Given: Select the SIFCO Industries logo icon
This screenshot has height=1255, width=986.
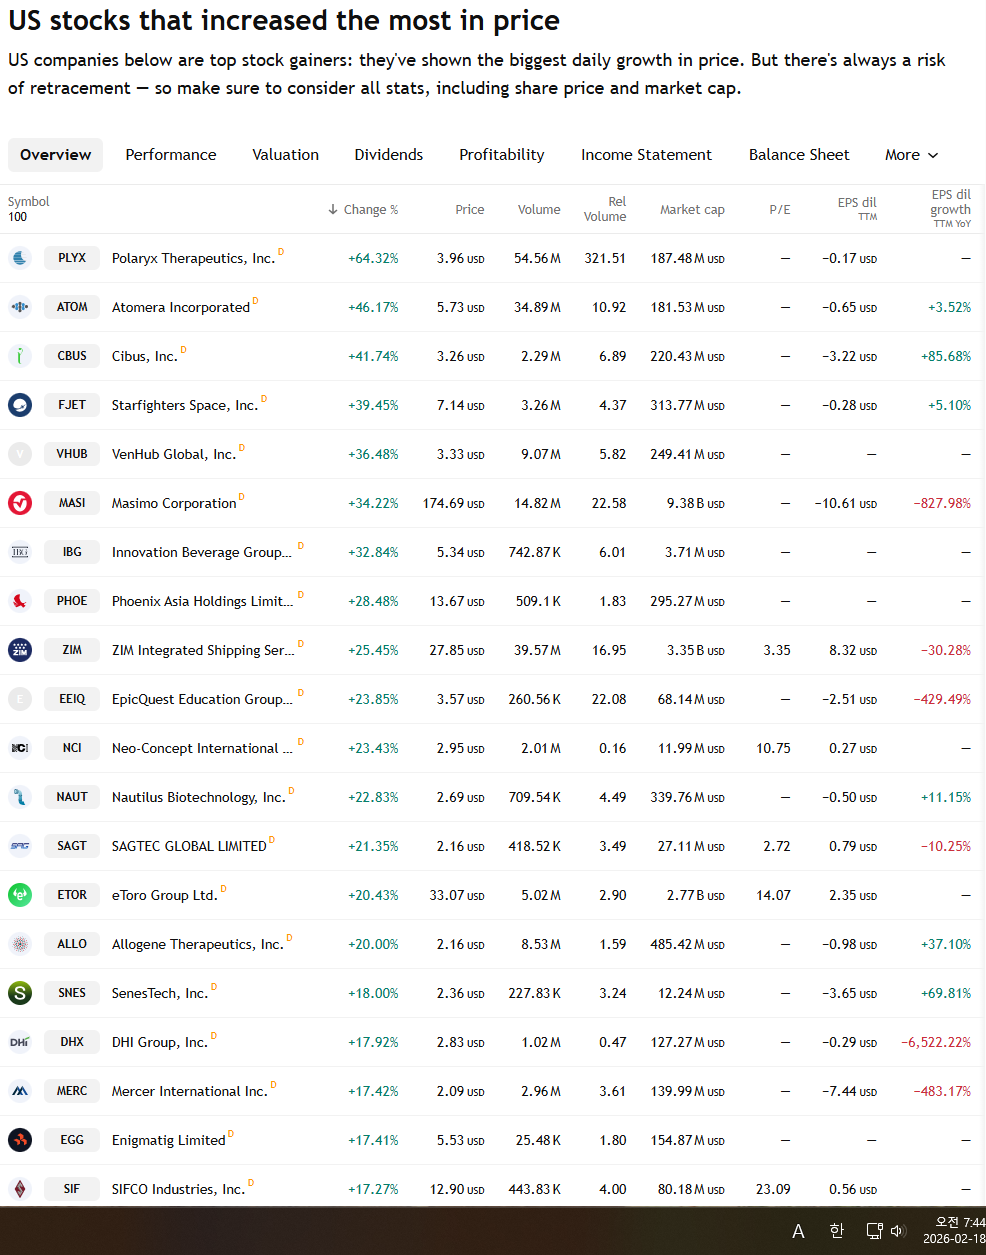Looking at the screenshot, I should [20, 1189].
